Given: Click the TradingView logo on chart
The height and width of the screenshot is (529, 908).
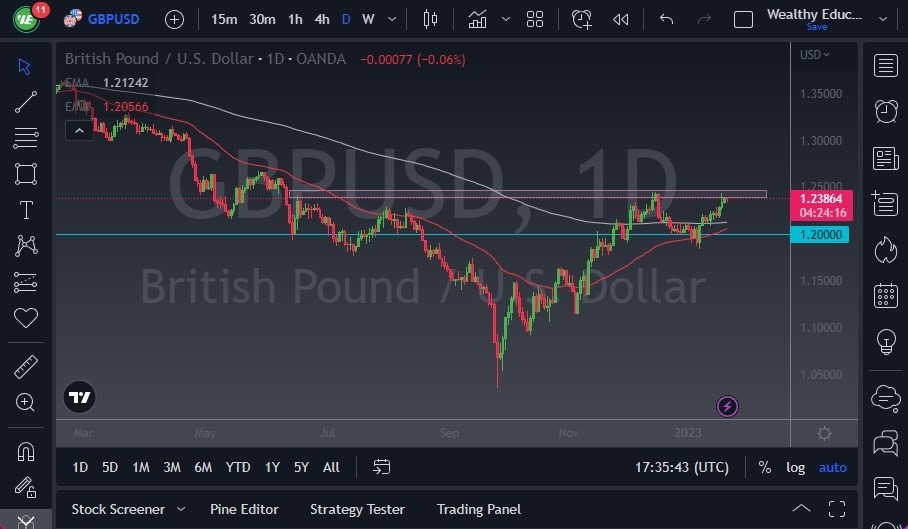Looking at the screenshot, I should pyautogui.click(x=79, y=397).
